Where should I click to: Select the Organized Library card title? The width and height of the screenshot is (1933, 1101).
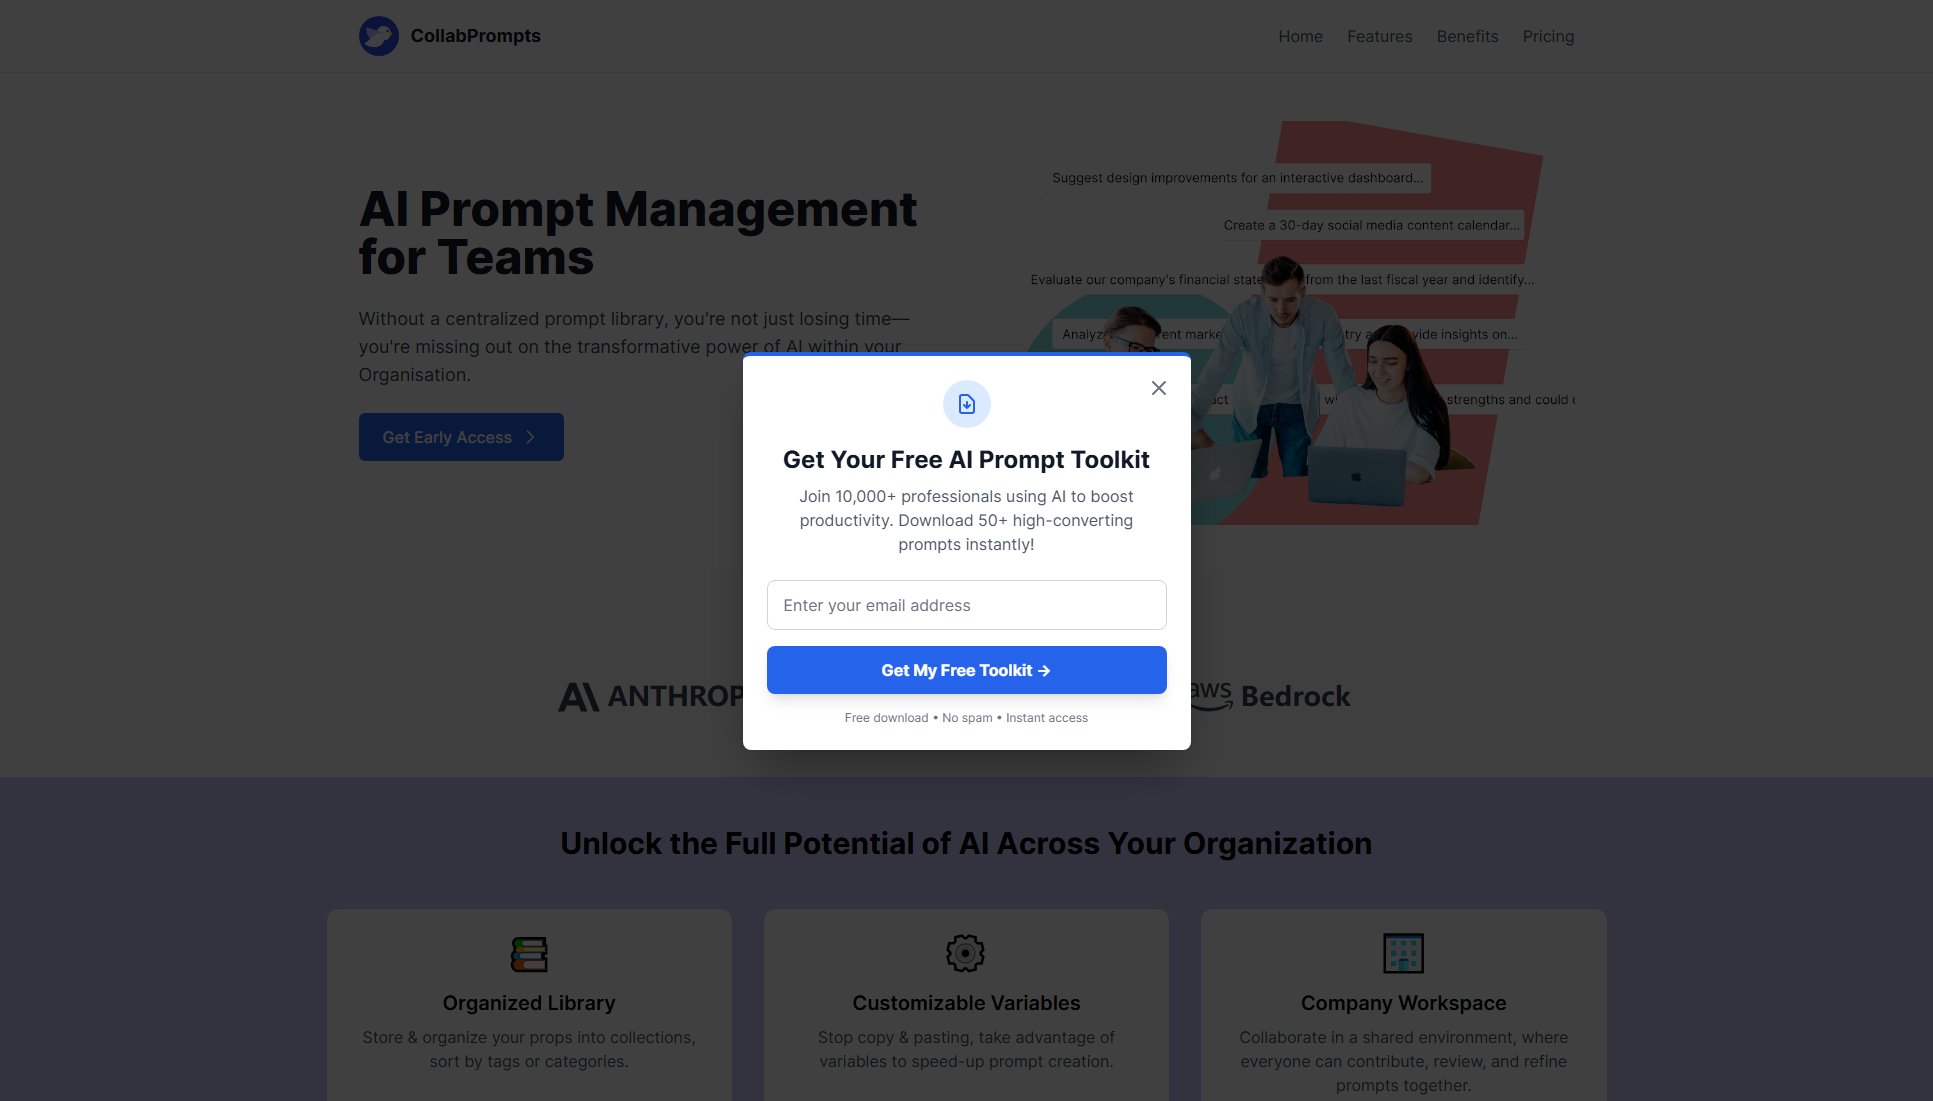[x=529, y=1003]
